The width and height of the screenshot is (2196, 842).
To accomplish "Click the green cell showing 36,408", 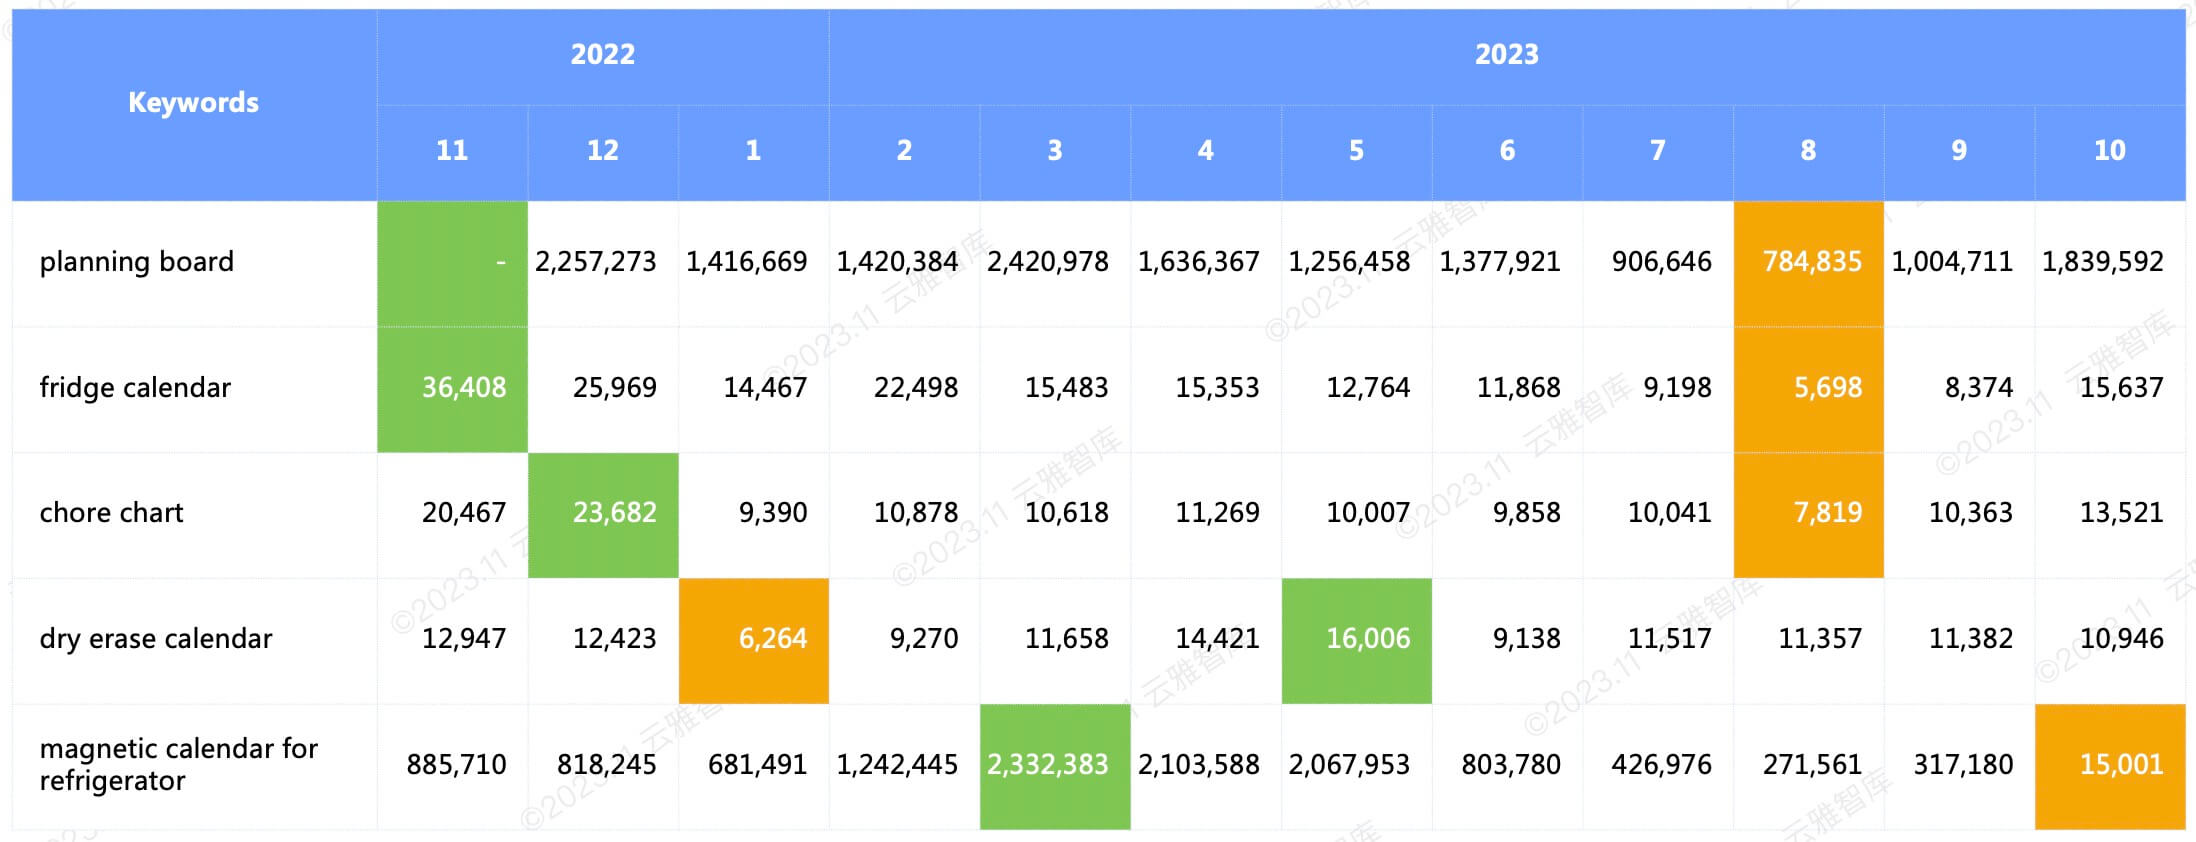I will coord(453,388).
